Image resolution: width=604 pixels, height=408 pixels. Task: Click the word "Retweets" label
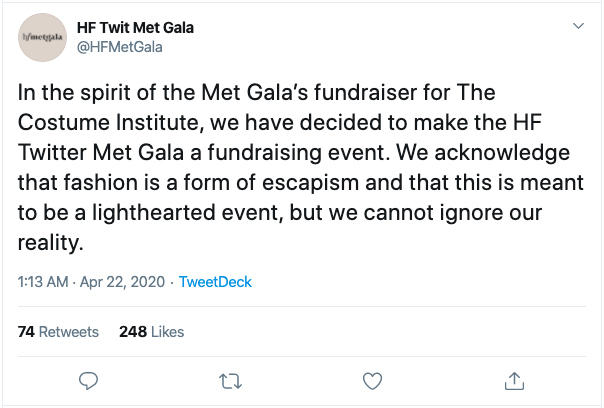point(69,332)
